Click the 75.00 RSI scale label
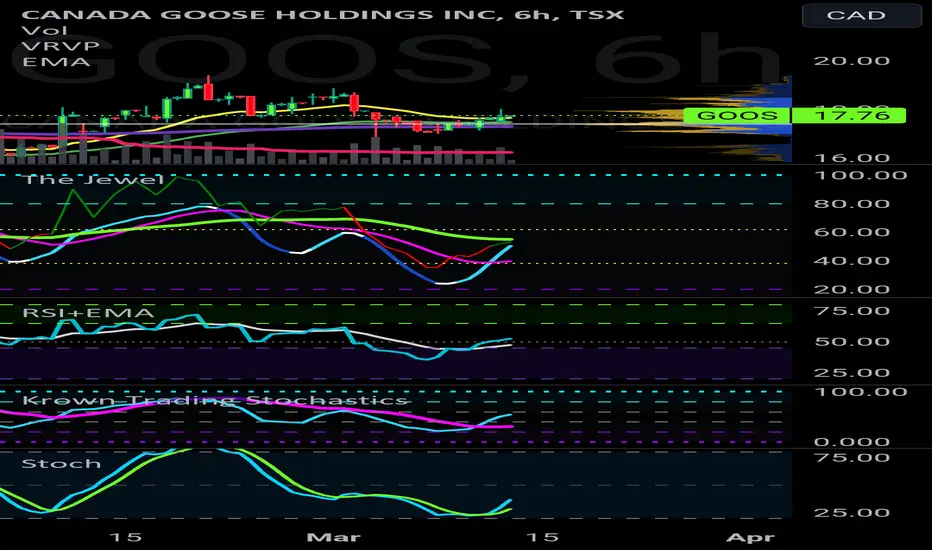 tap(852, 311)
